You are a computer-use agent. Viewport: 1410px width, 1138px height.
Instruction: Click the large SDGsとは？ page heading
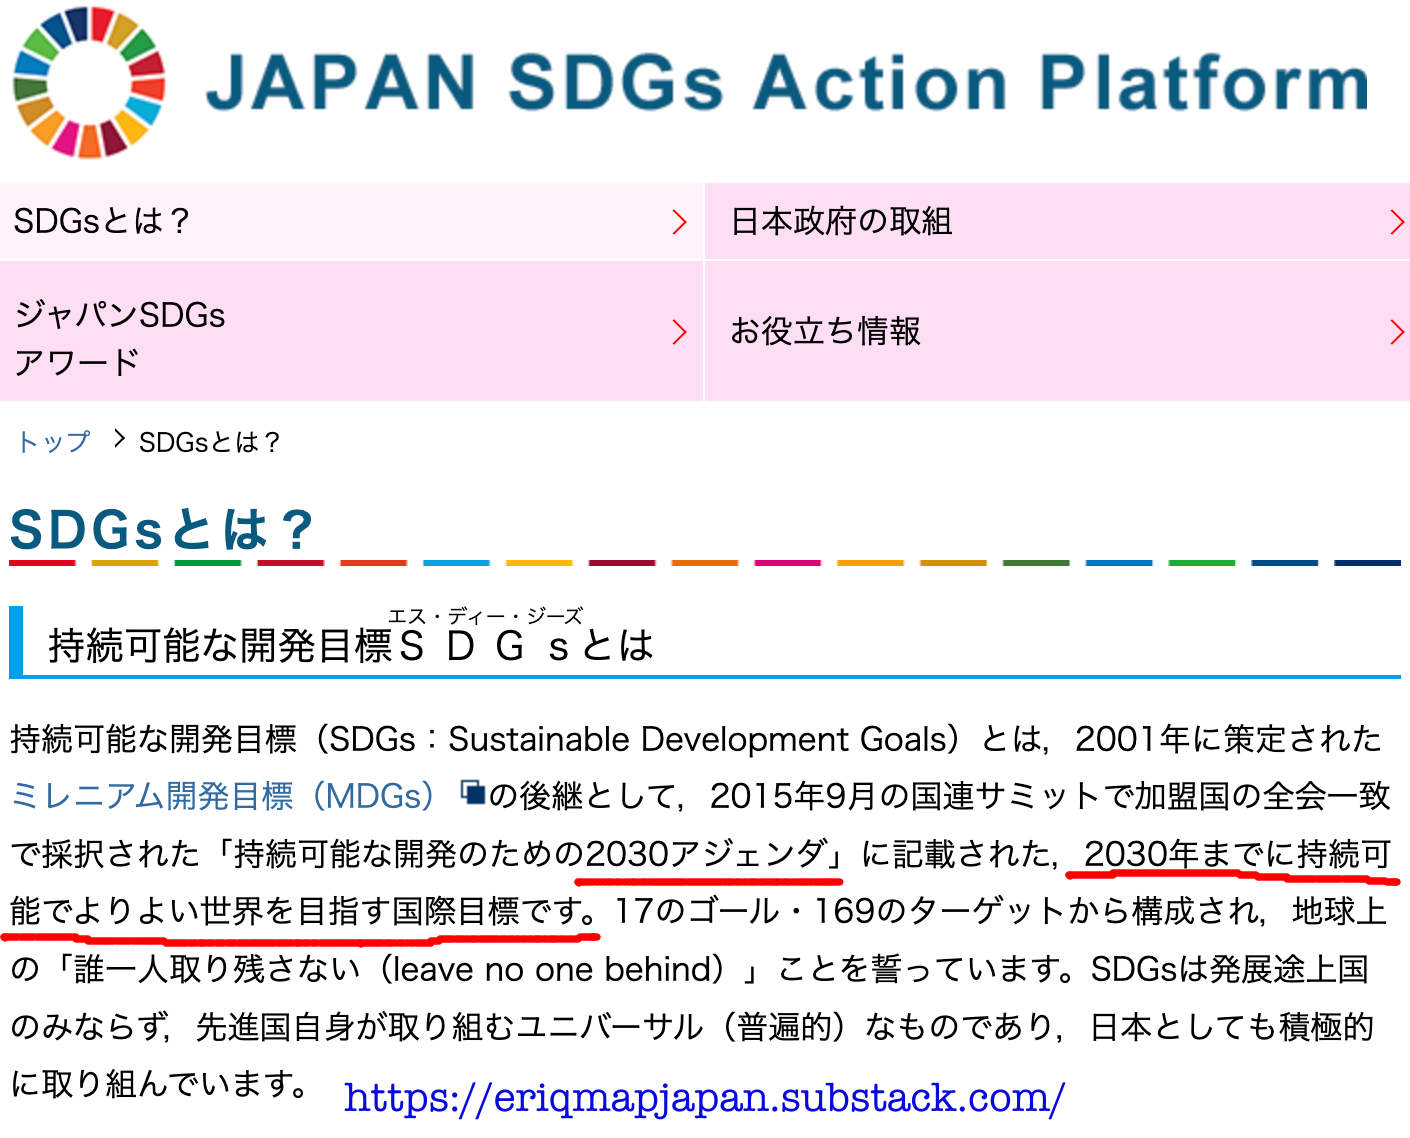(163, 529)
